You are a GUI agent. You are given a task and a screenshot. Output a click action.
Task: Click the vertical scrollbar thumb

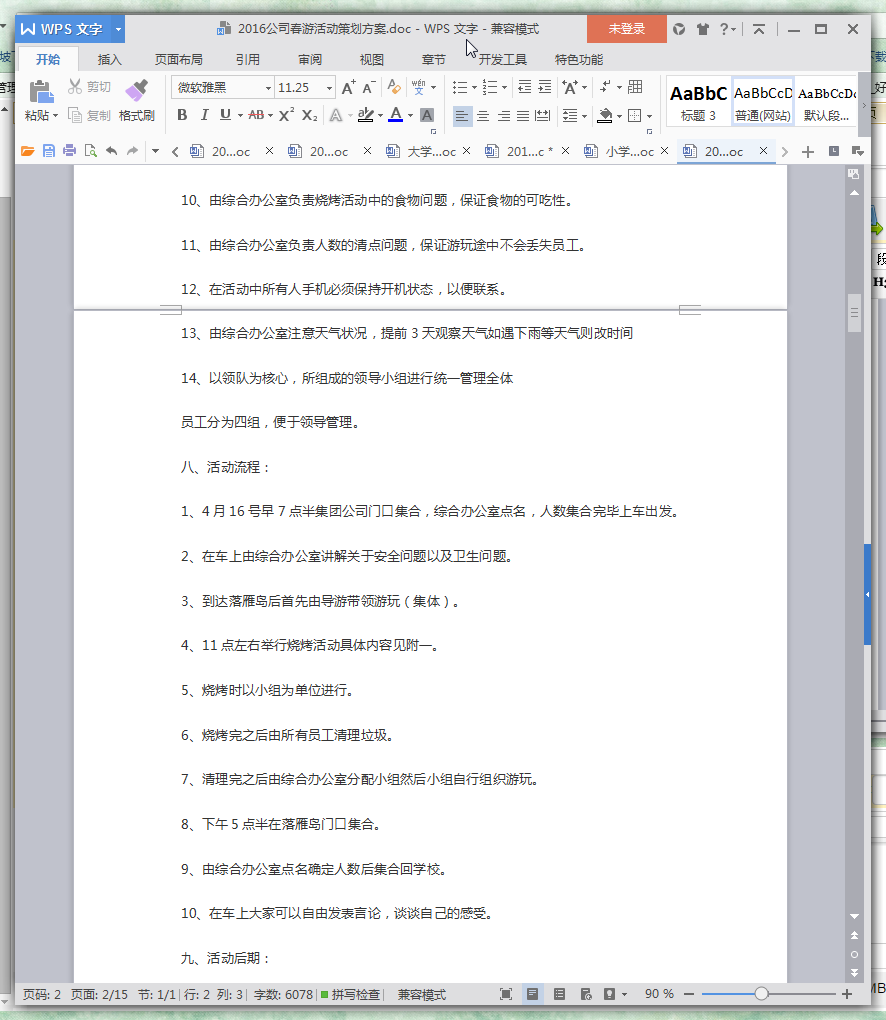(x=854, y=313)
